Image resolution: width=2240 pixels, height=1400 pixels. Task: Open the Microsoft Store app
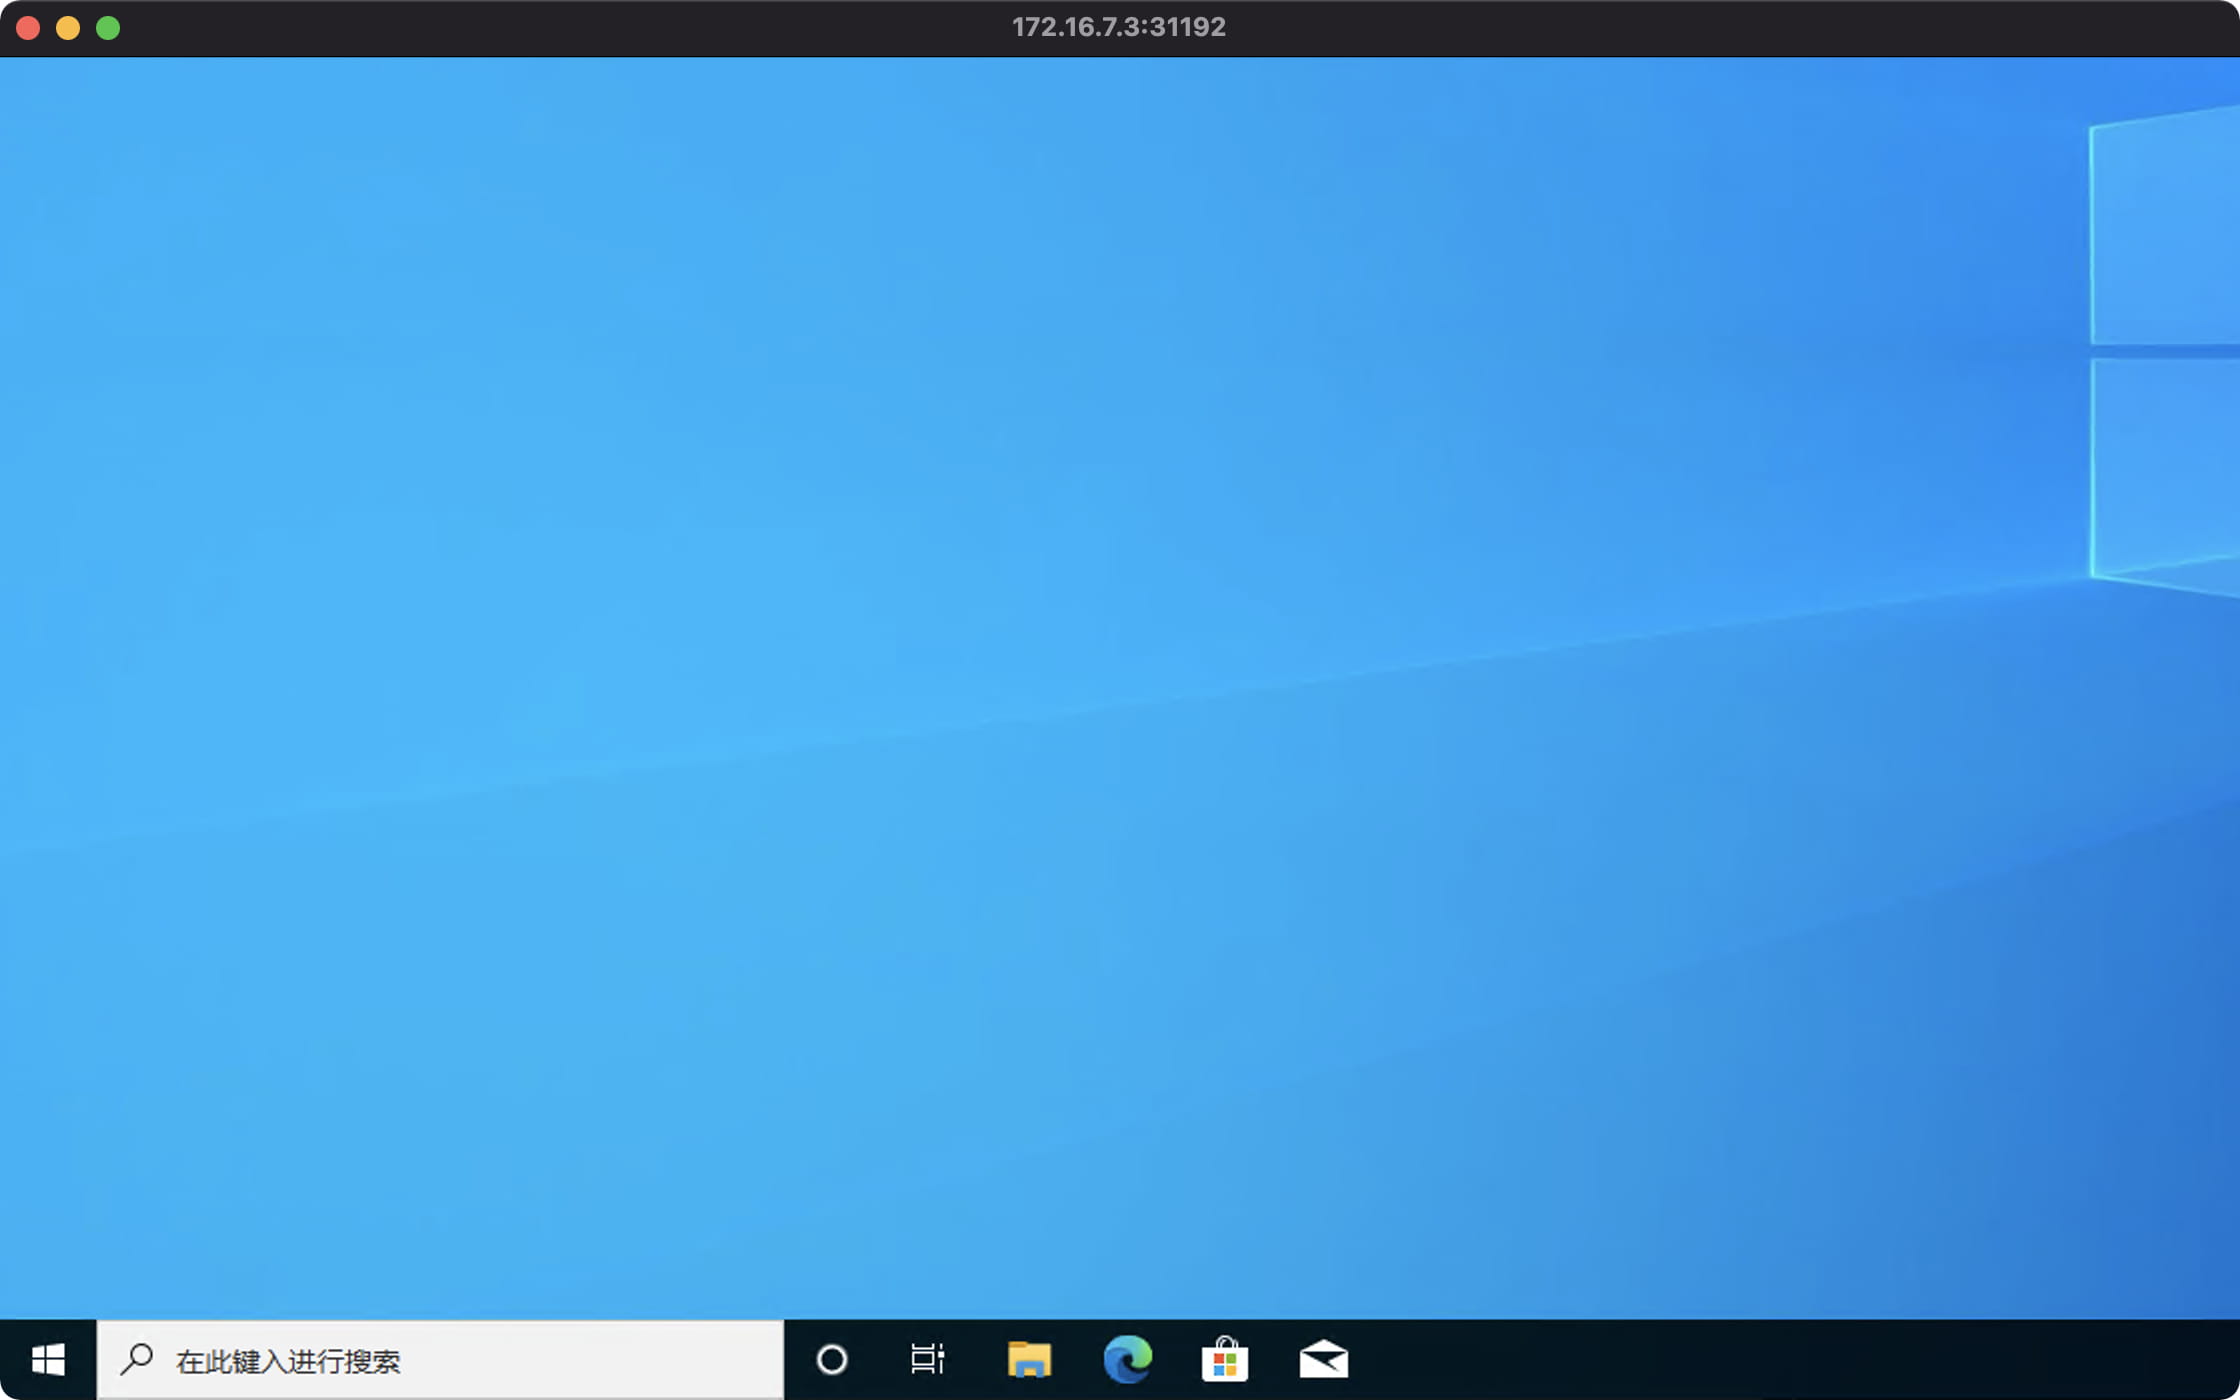coord(1224,1359)
